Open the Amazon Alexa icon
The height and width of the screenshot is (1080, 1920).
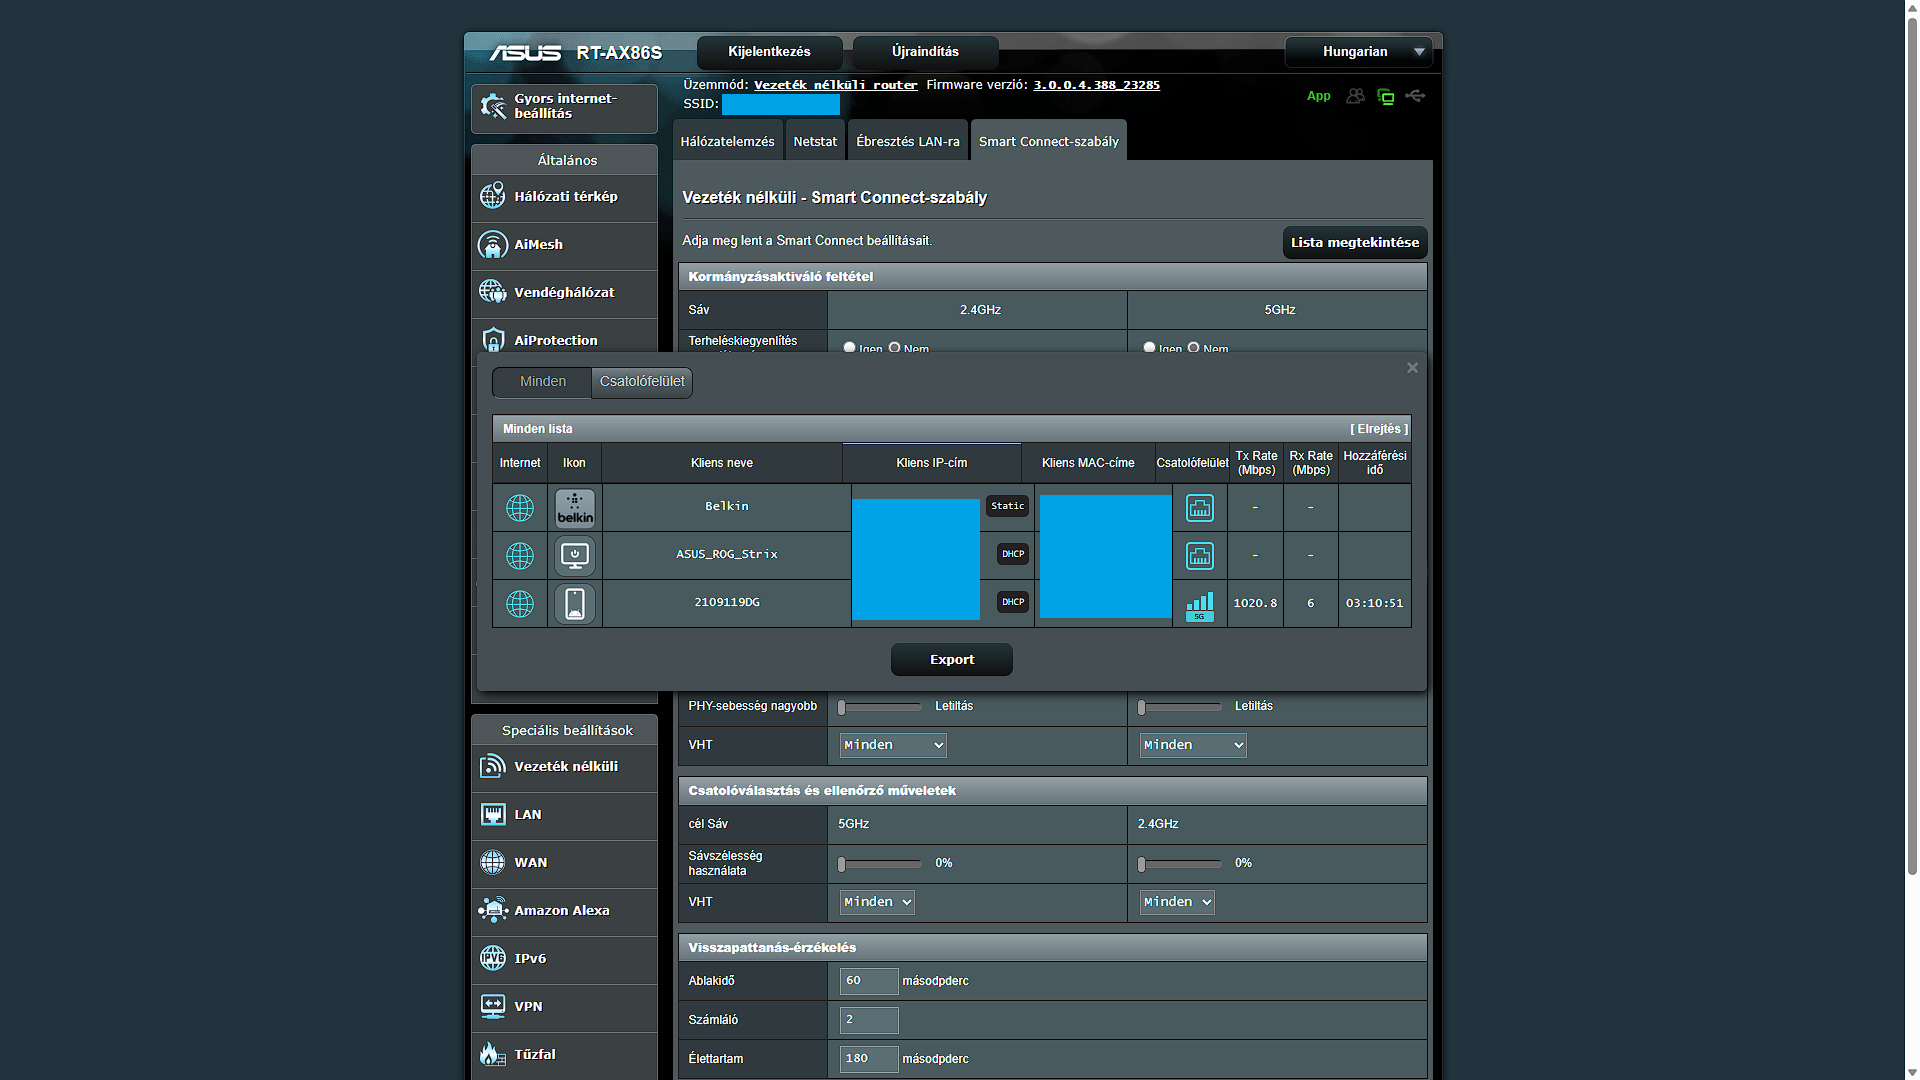(492, 910)
